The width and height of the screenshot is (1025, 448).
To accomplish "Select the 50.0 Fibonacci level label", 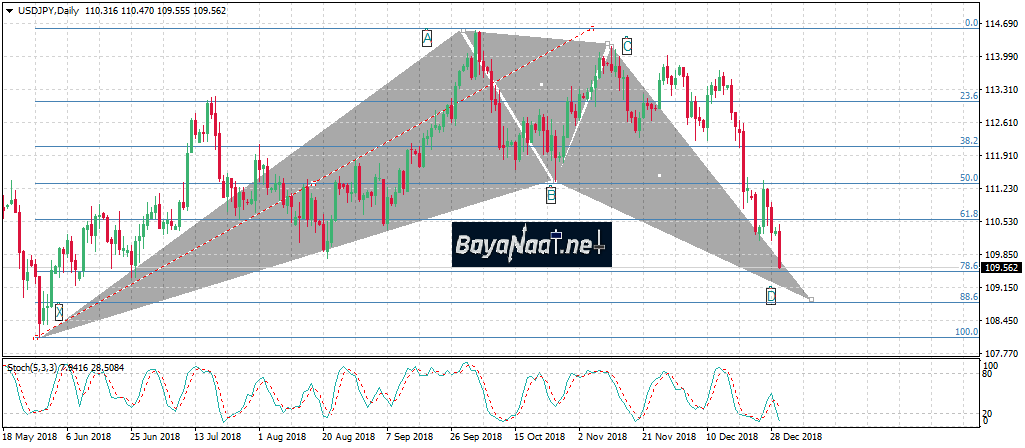I will [x=968, y=178].
